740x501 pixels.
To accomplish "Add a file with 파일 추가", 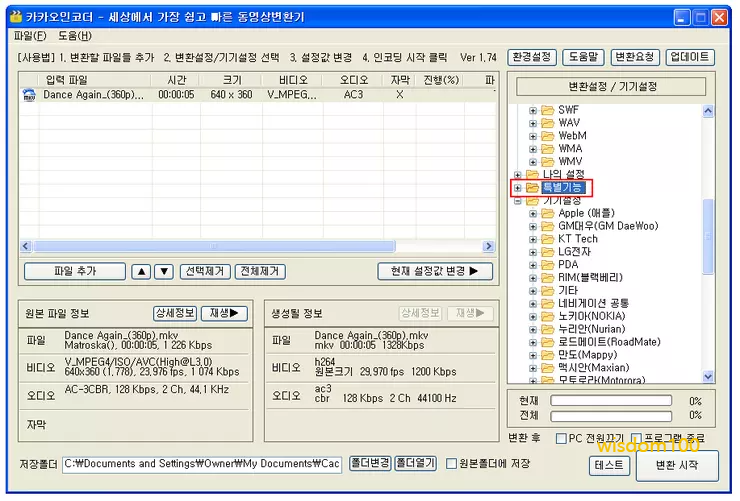I will click(75, 272).
